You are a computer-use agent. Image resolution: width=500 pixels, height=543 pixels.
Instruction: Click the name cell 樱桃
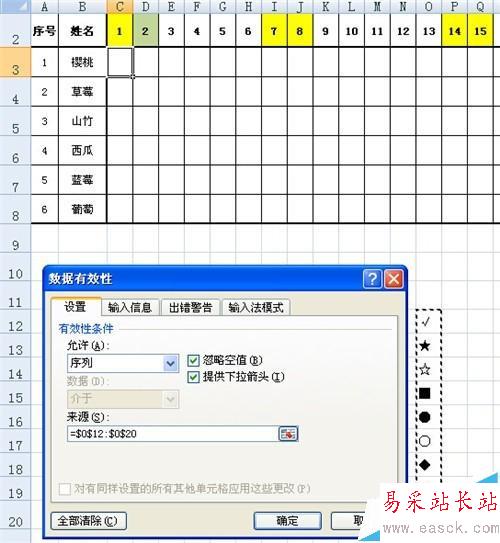tap(82, 62)
